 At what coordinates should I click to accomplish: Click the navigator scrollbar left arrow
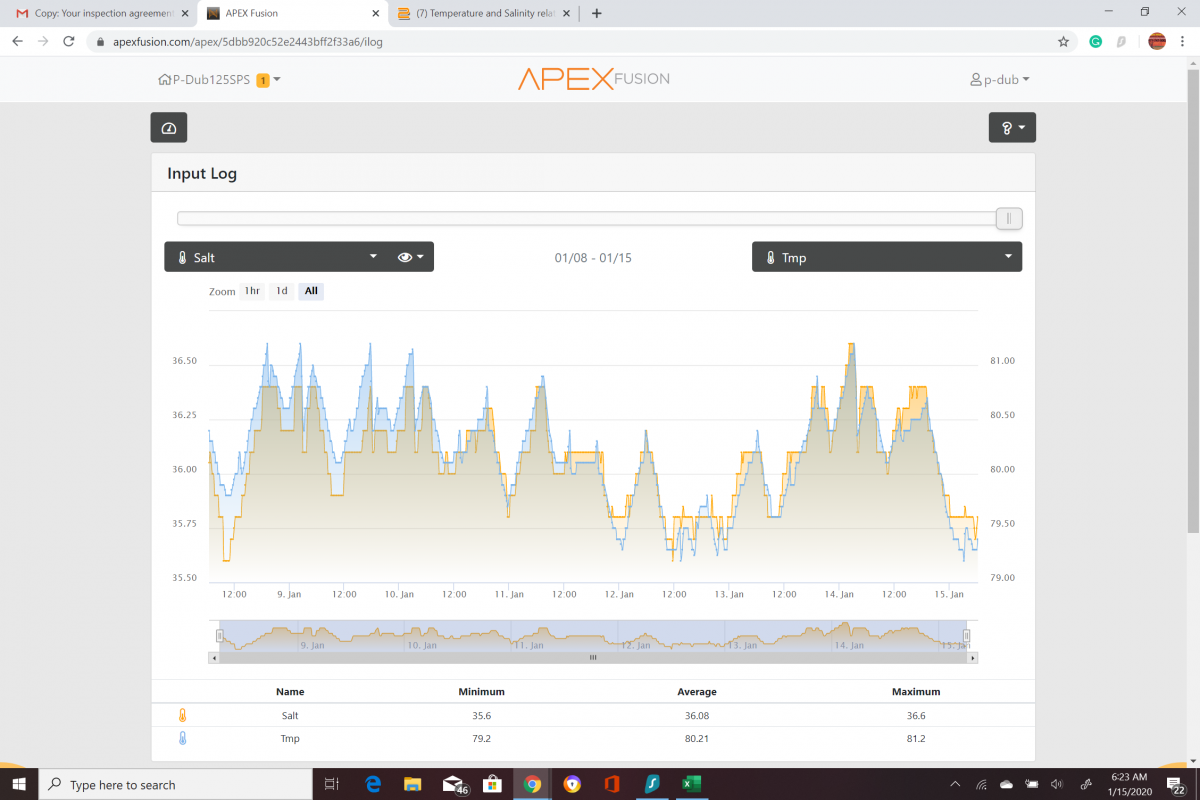coord(213,657)
